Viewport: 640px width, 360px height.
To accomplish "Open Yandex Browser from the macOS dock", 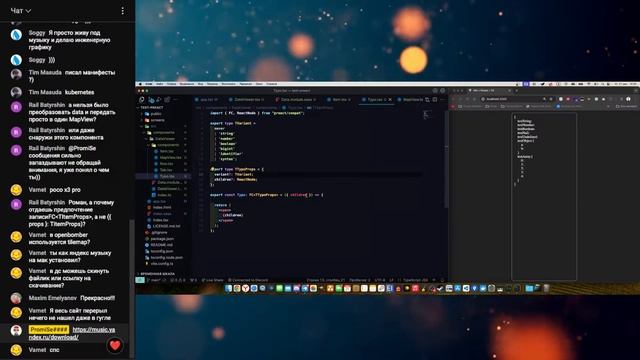I will pos(245,289).
